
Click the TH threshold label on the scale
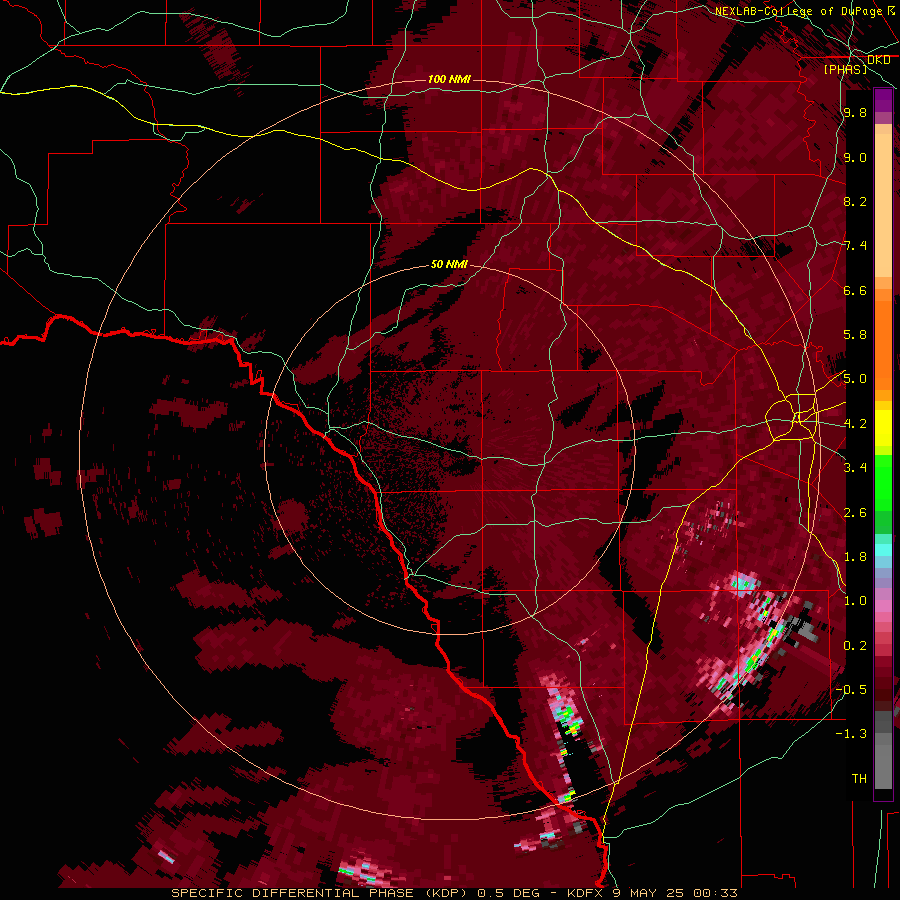point(859,779)
